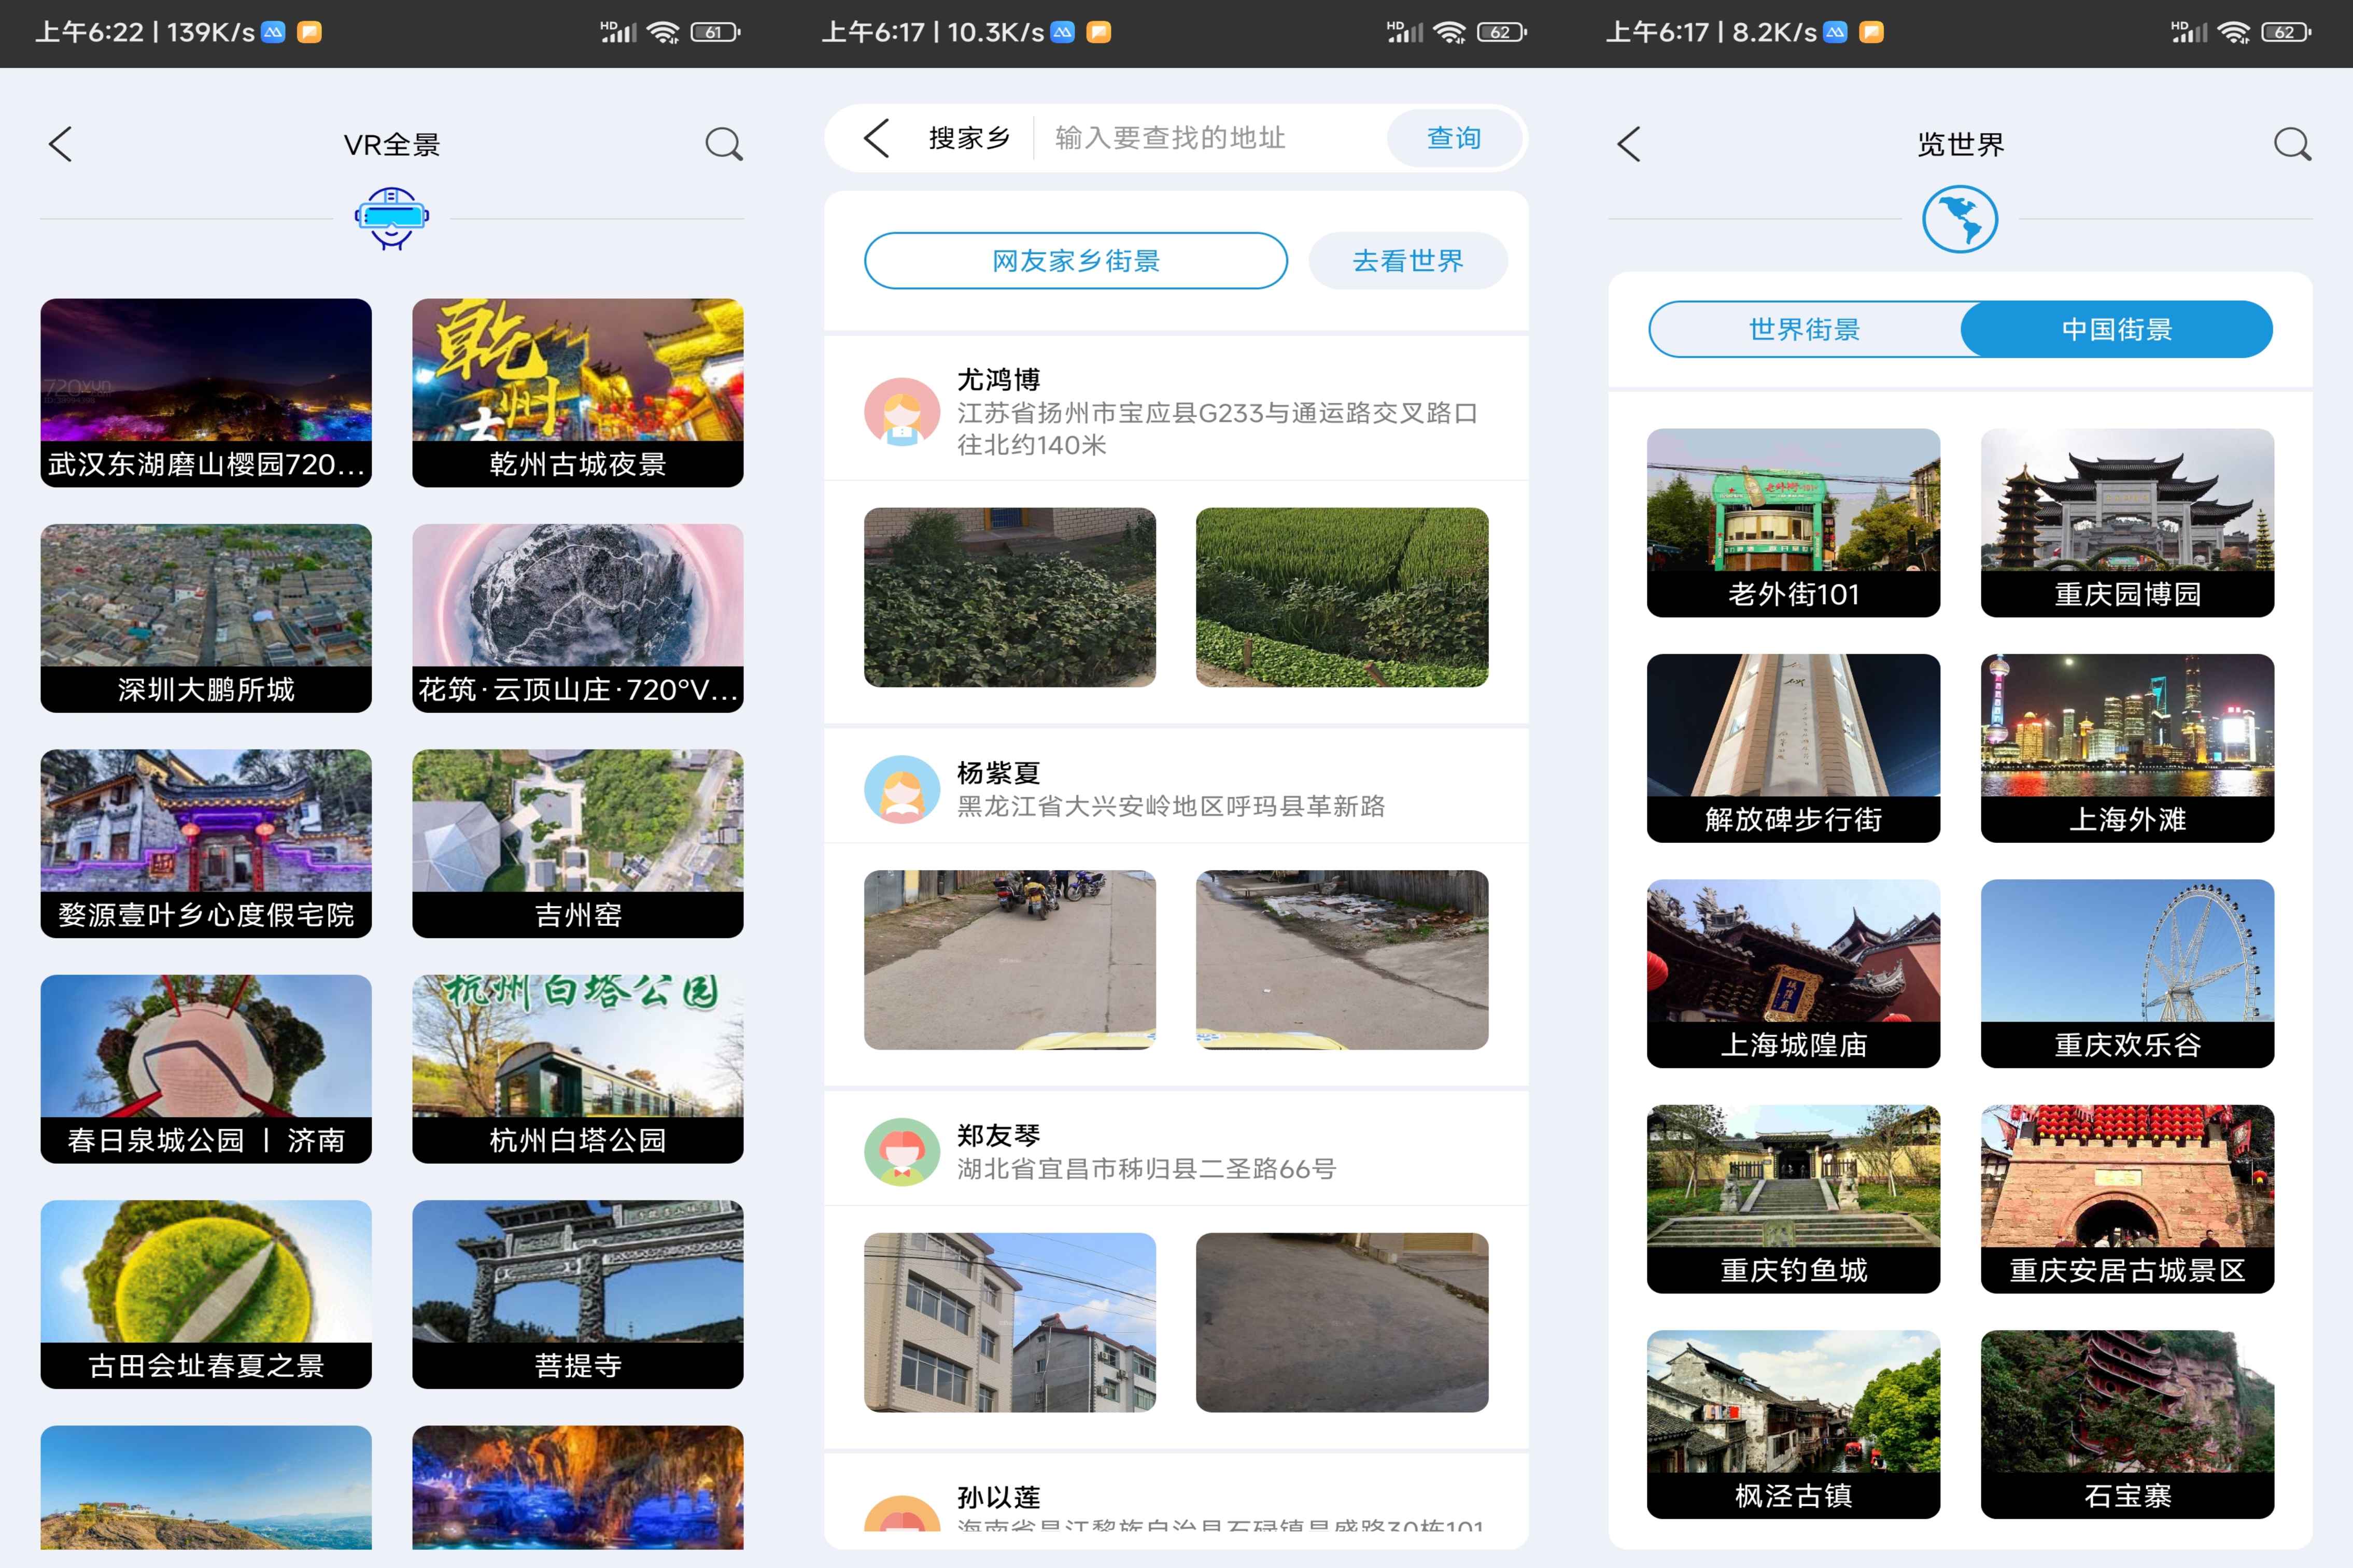Screen dimensions: 2353x1568
Task: Tap 杨紫夏's profile avatar
Action: coord(901,789)
